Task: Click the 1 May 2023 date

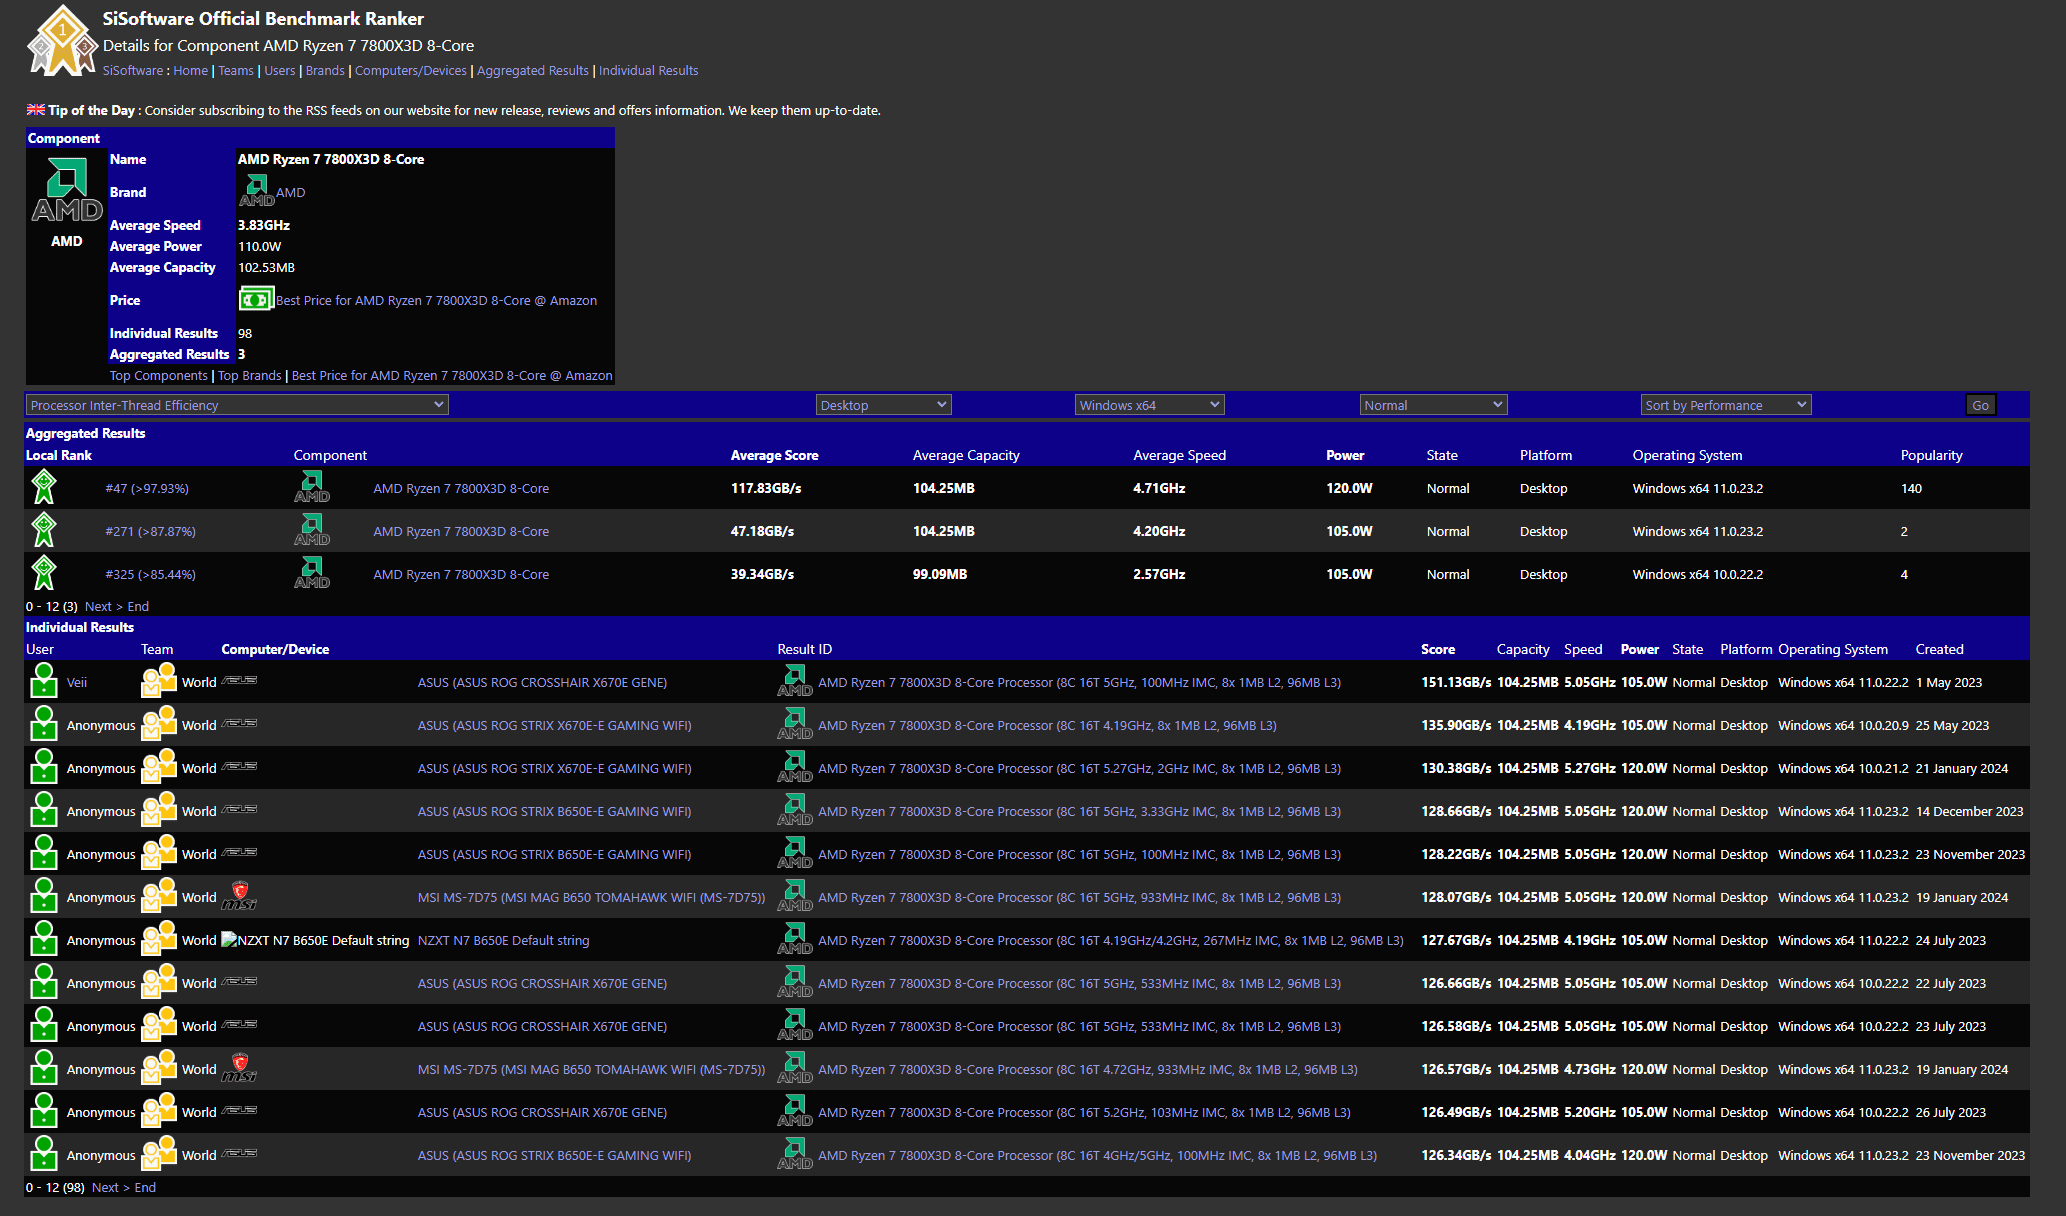Action: pyautogui.click(x=1948, y=682)
